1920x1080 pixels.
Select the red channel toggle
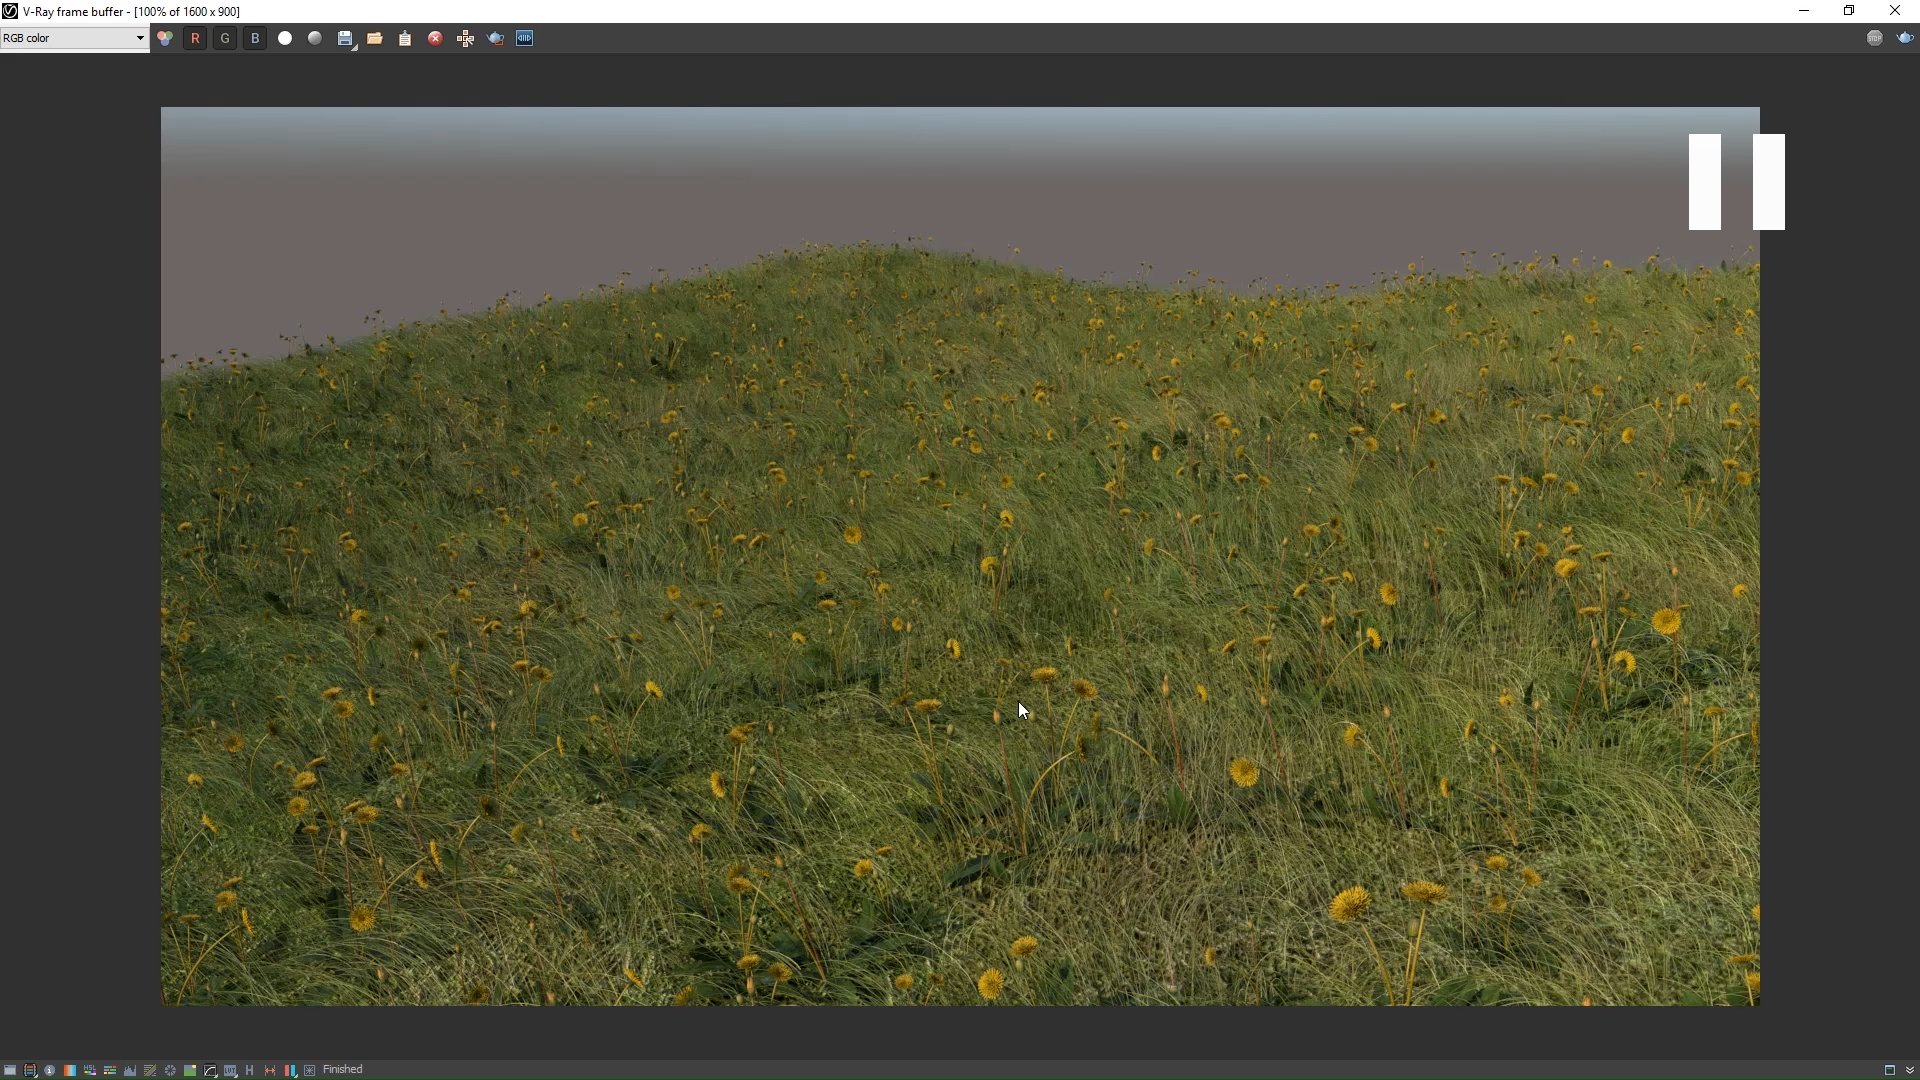click(x=195, y=38)
